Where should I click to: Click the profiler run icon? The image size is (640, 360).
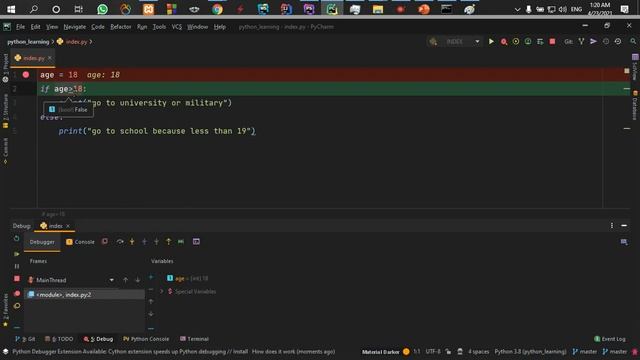pos(528,42)
